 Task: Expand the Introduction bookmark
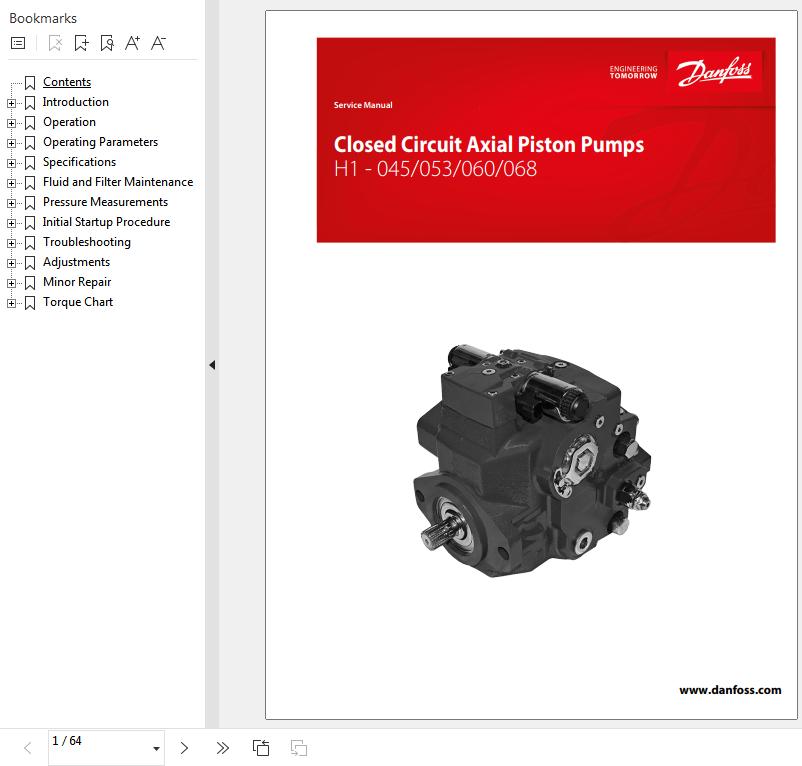coord(11,103)
